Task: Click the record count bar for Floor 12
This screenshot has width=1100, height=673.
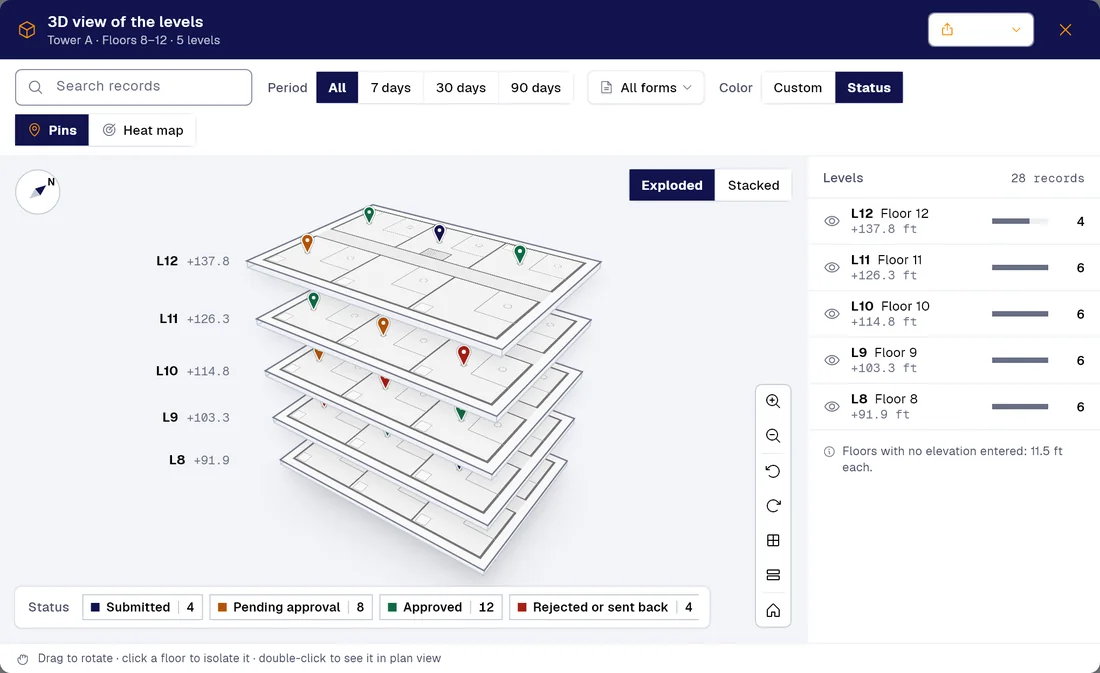Action: [1020, 221]
